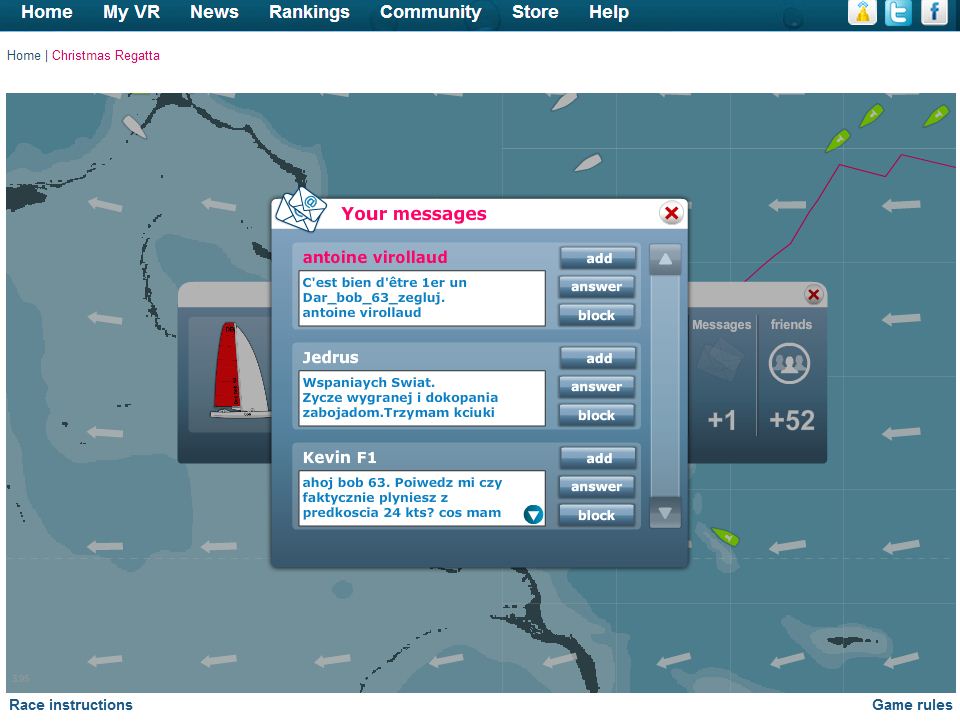Click the yellow notification icon in header

point(862,12)
